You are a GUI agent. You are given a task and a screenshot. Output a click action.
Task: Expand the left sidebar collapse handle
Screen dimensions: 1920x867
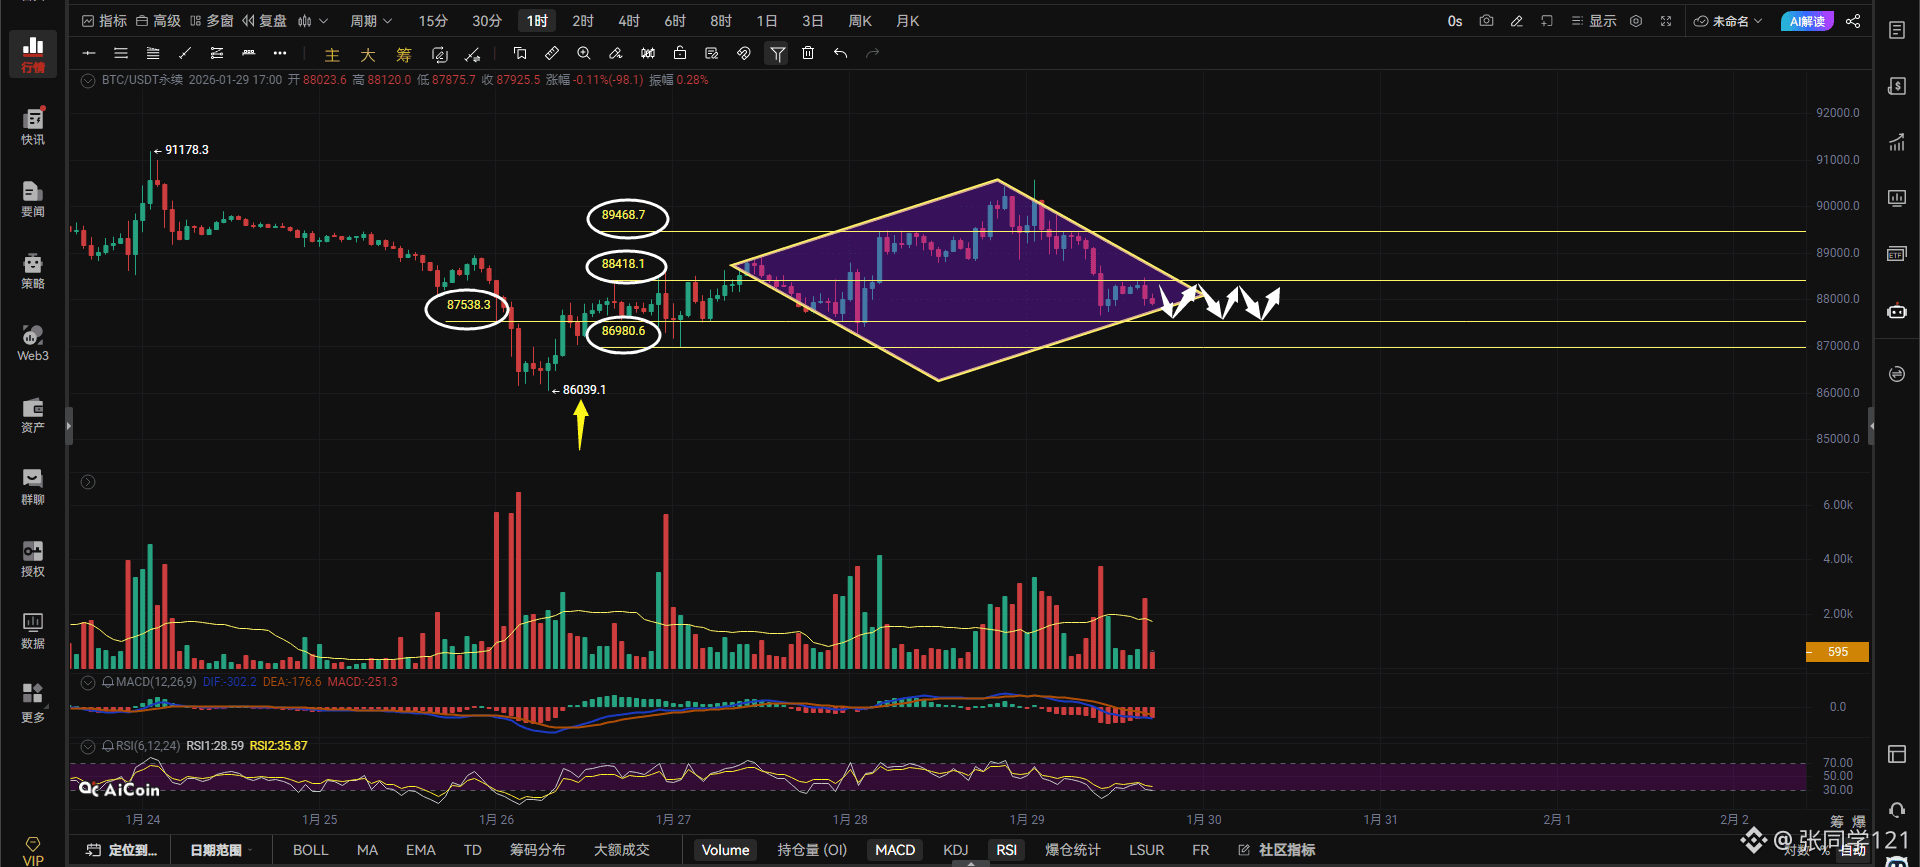(69, 426)
